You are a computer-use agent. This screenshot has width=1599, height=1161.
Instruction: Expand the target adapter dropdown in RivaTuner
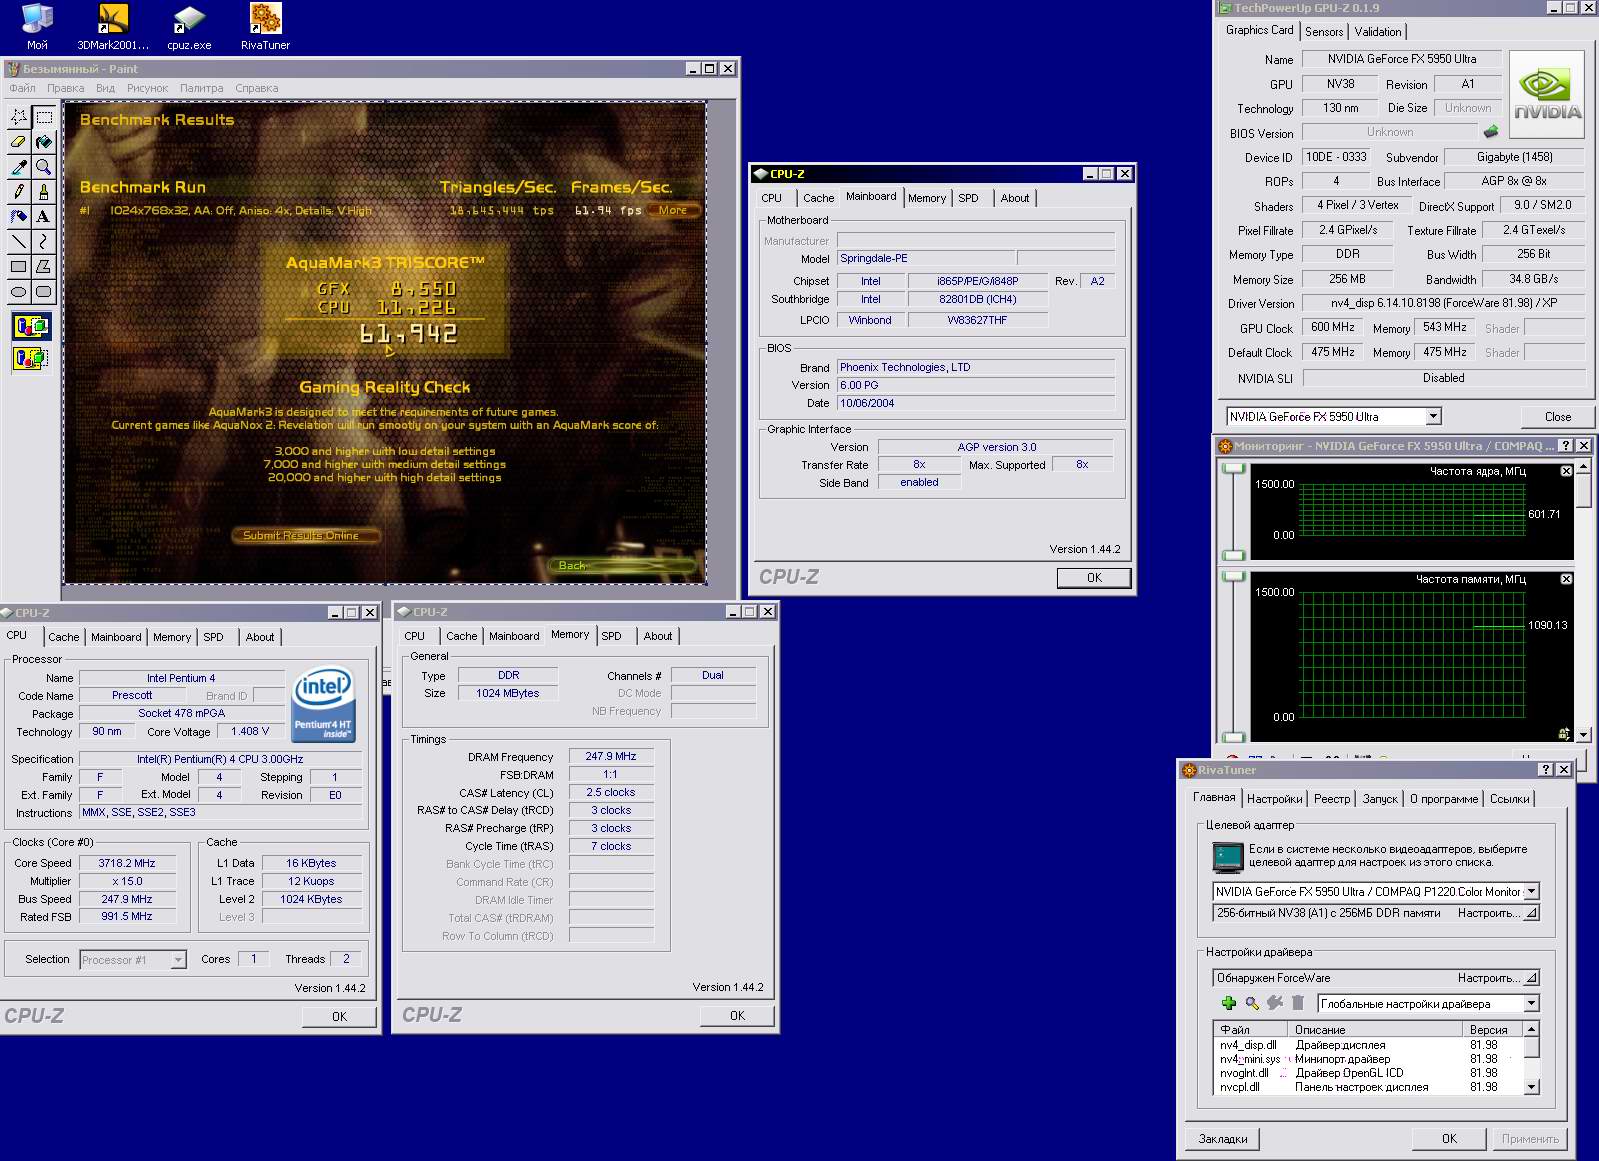(1531, 891)
